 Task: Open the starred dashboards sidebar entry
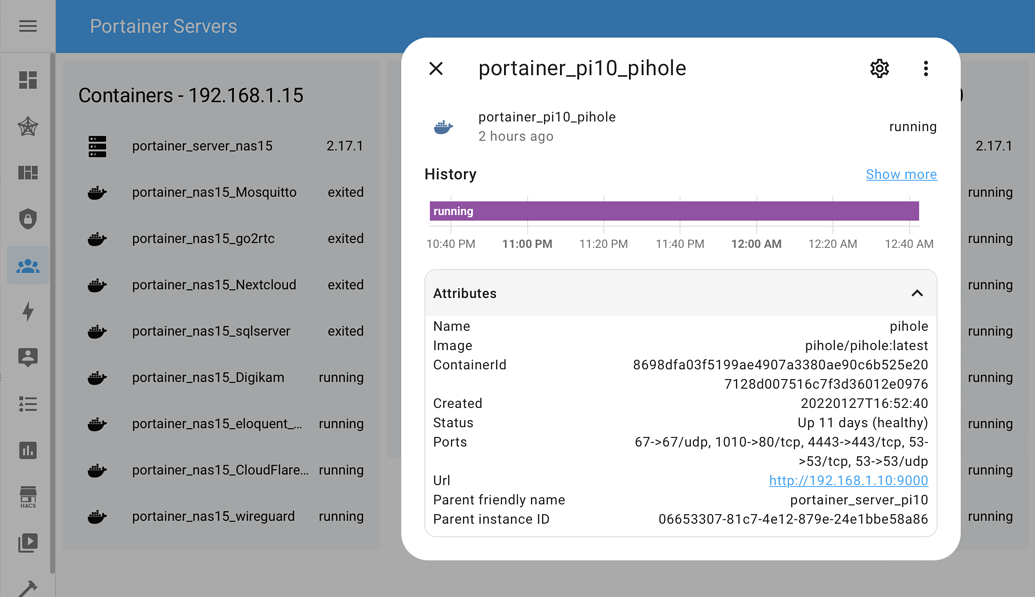(26, 126)
